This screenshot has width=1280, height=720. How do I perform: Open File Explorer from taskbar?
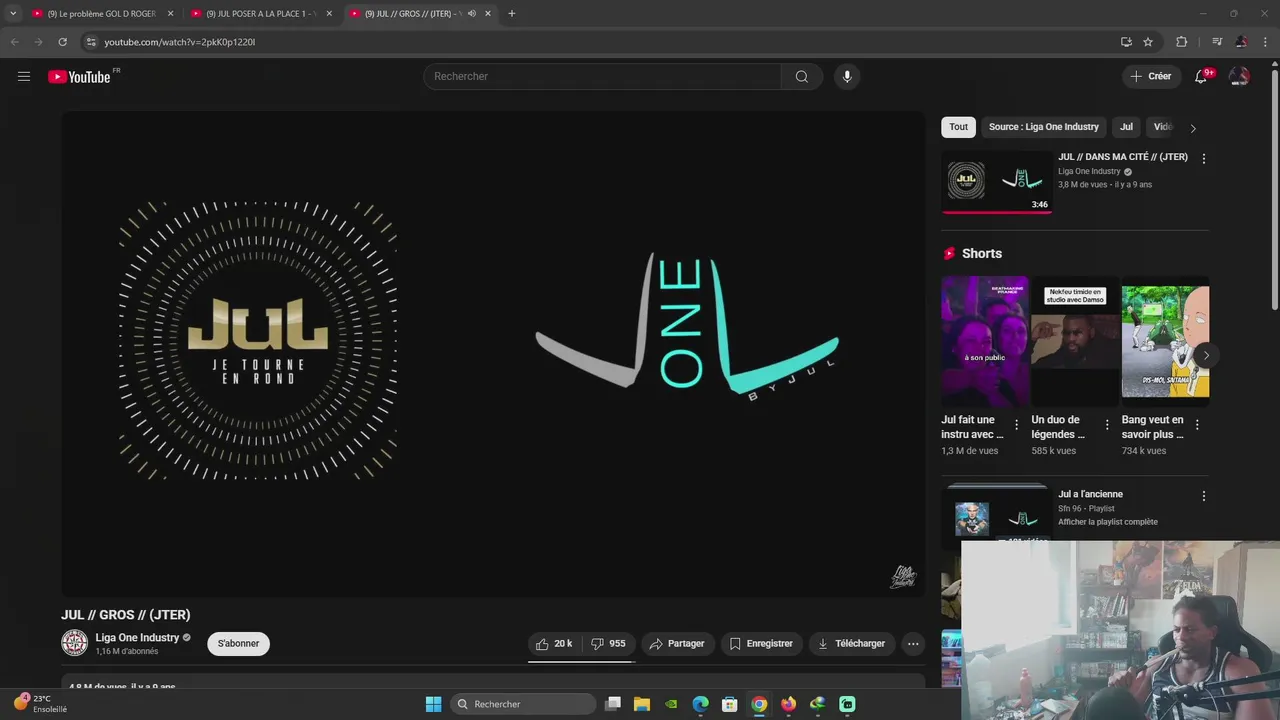(642, 704)
